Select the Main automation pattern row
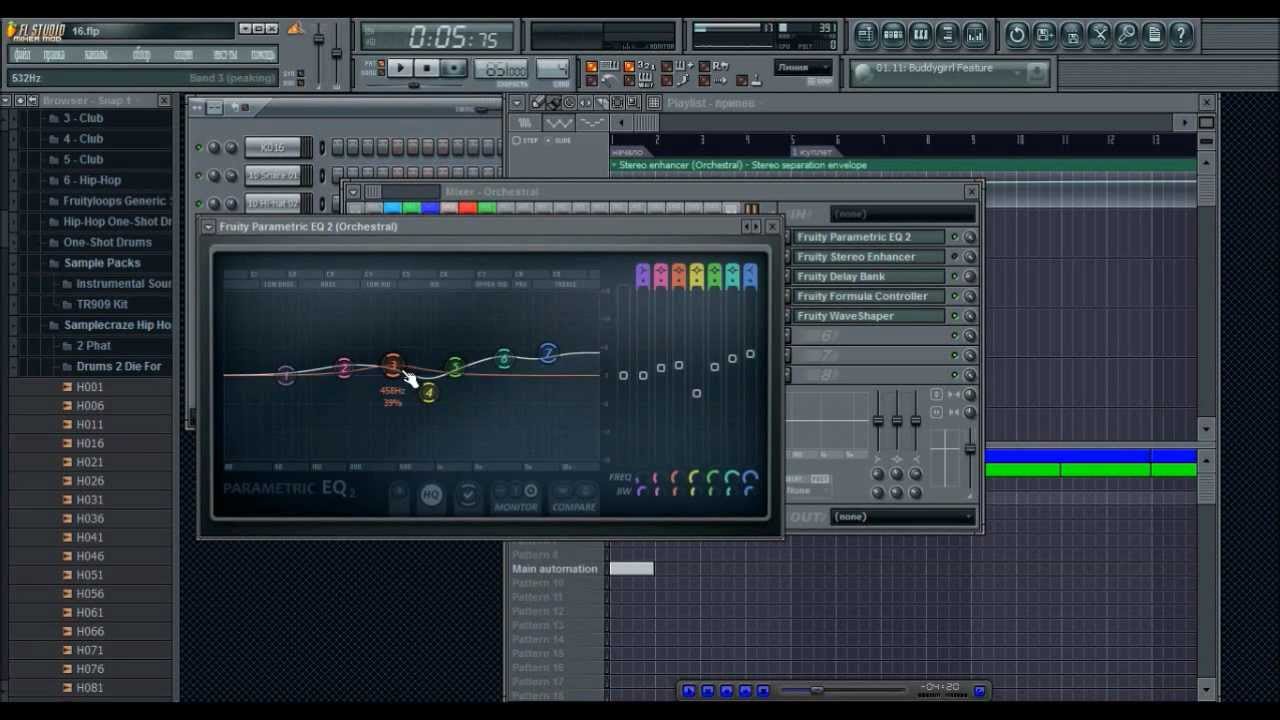 [555, 569]
